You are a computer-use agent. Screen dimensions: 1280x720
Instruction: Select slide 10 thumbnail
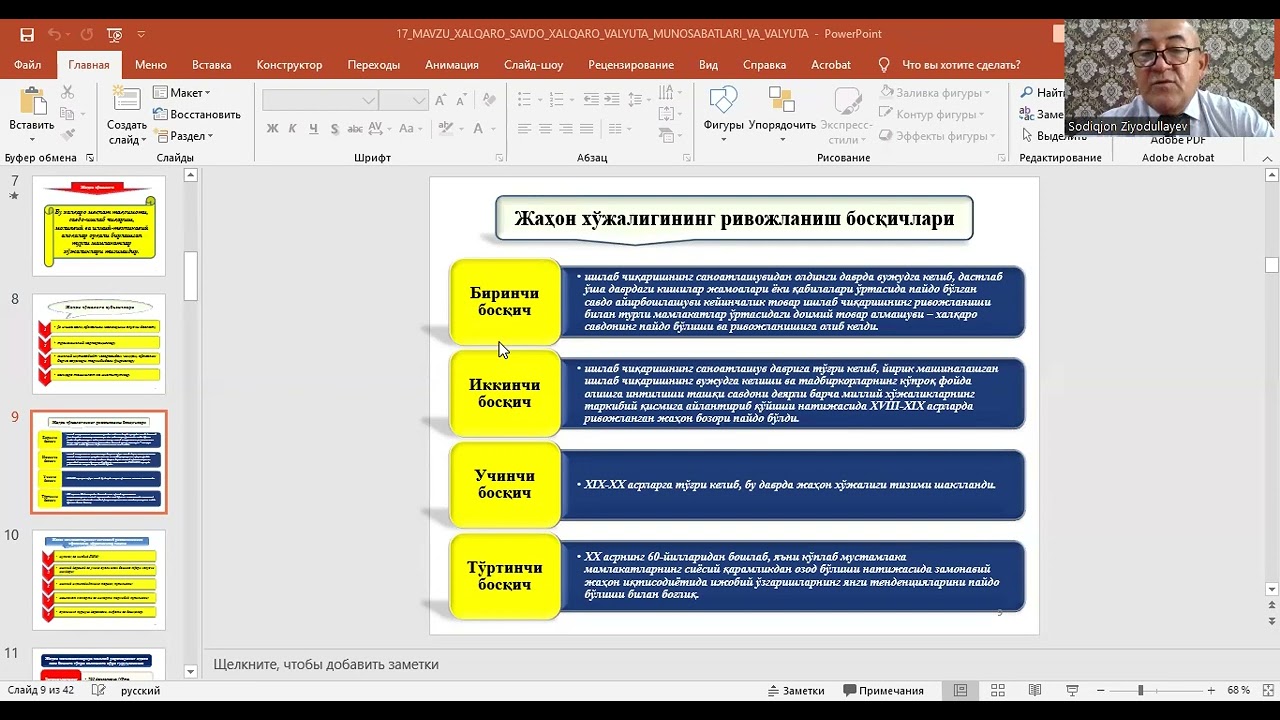99,580
